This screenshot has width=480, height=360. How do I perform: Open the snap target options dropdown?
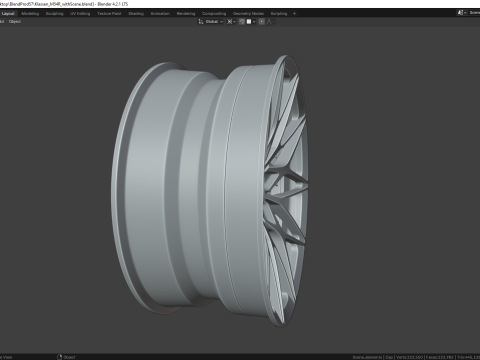(251, 22)
